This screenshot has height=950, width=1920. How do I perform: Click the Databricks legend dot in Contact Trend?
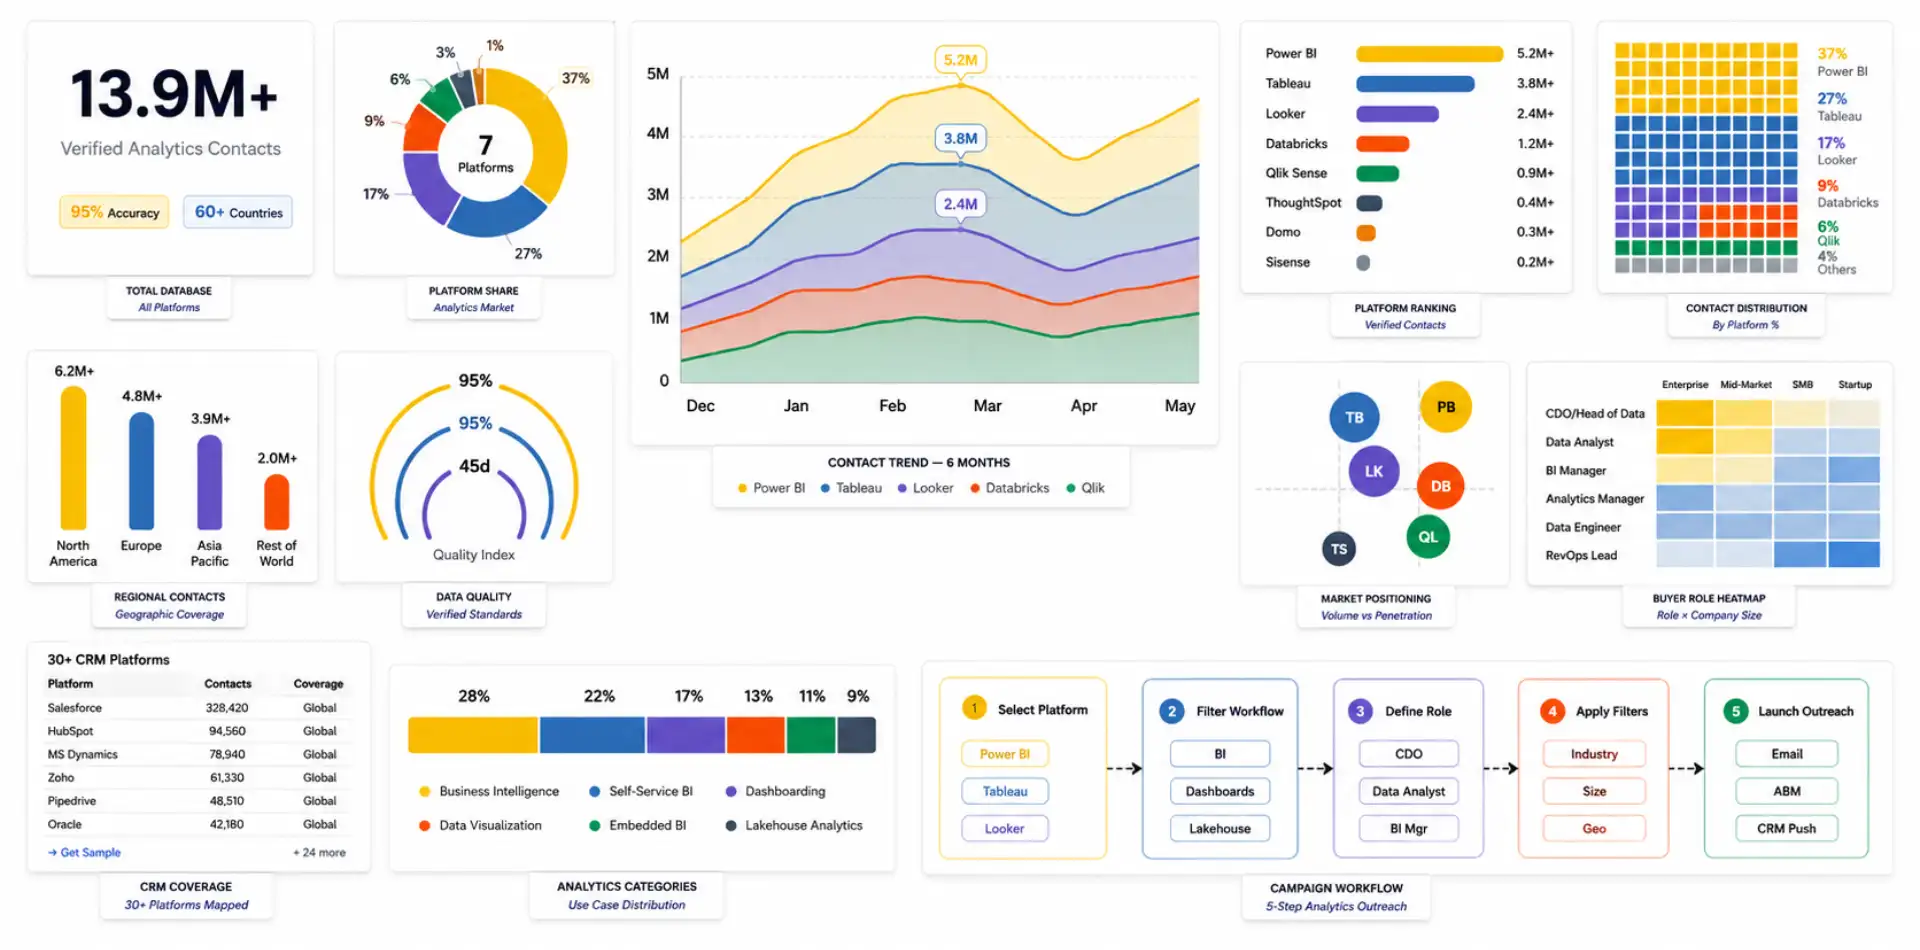(975, 488)
